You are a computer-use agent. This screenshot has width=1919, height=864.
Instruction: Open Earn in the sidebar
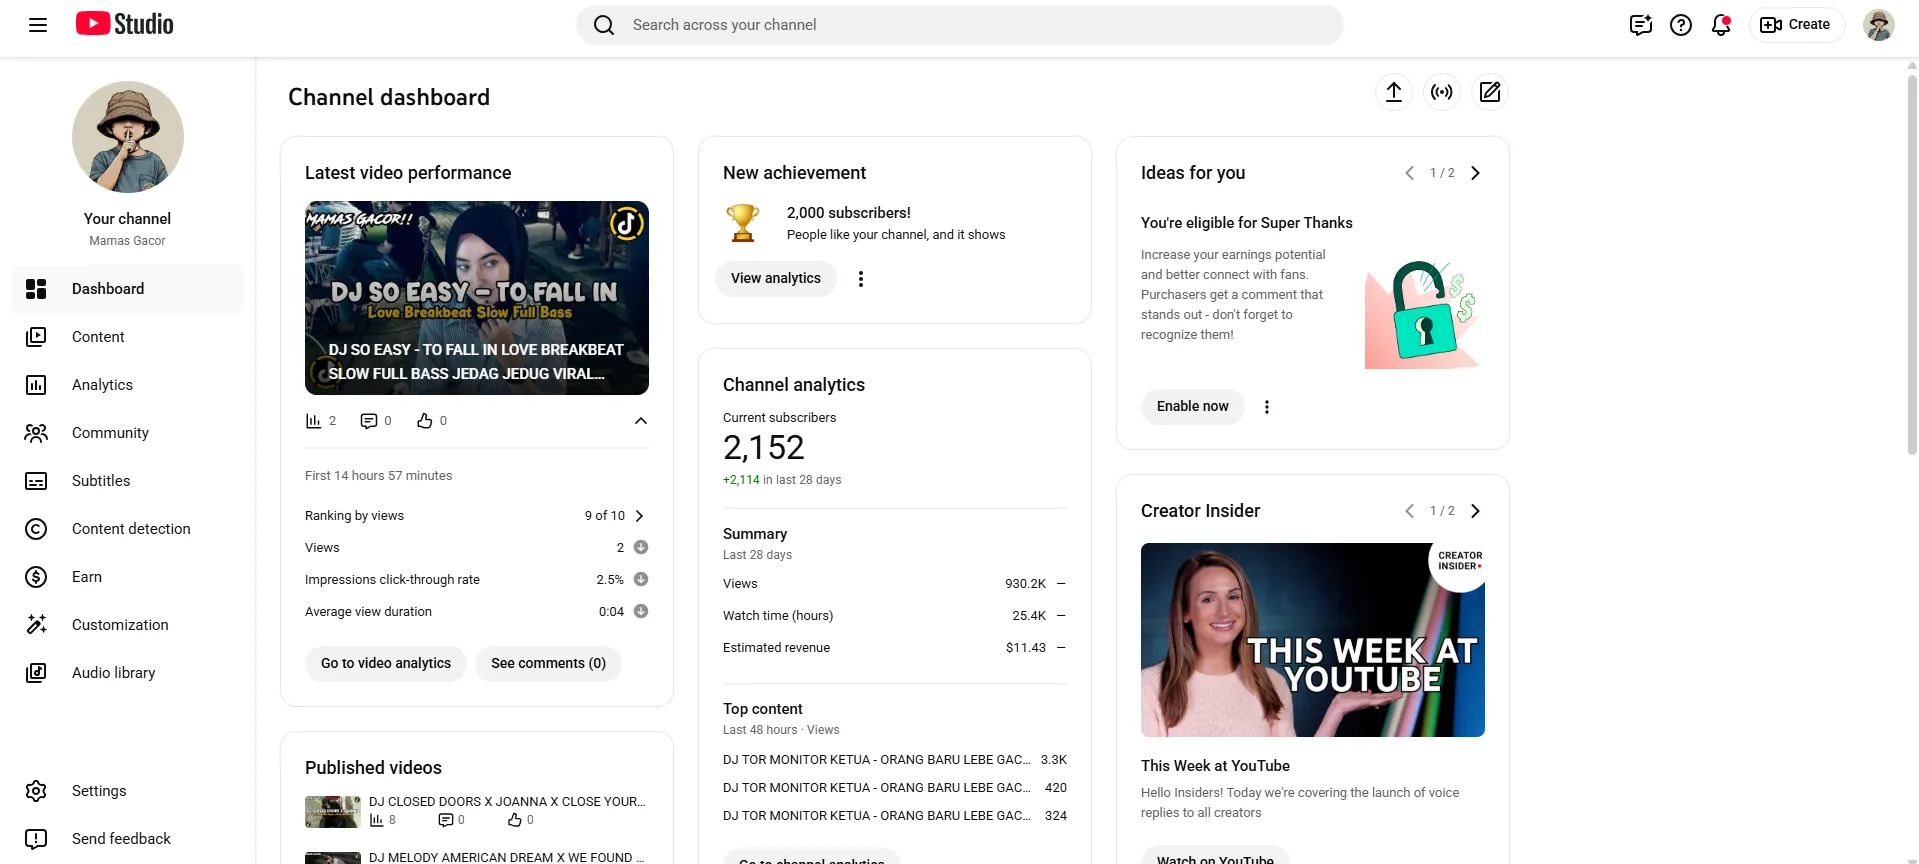coord(128,577)
